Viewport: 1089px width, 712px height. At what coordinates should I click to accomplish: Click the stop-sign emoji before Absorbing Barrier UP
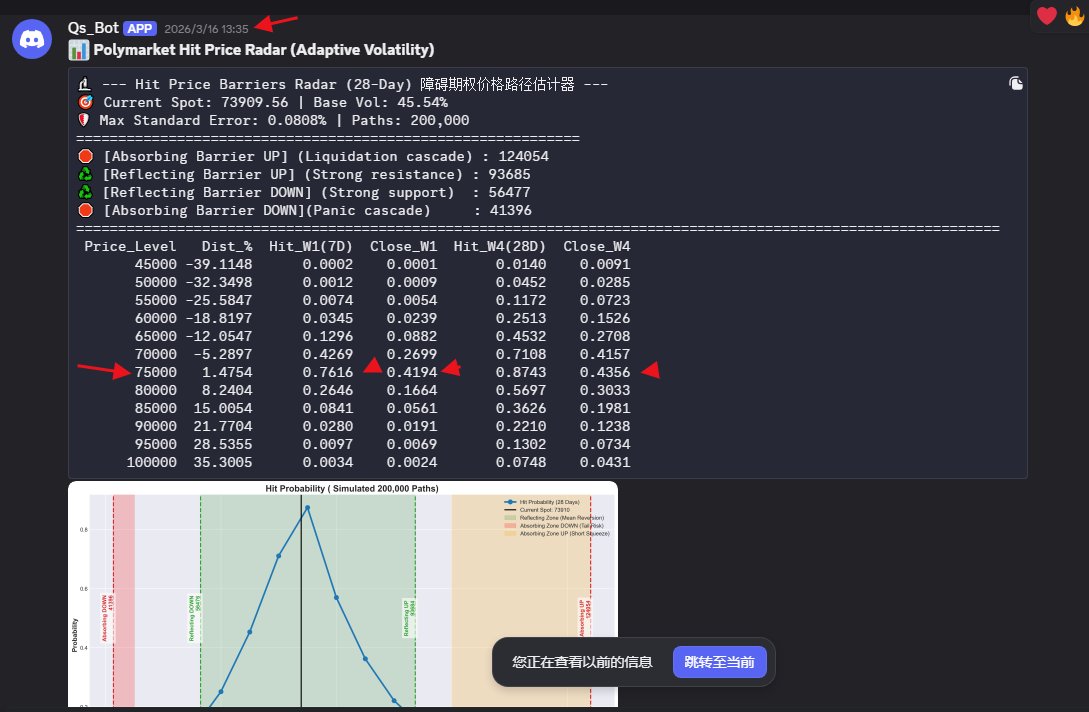(85, 156)
